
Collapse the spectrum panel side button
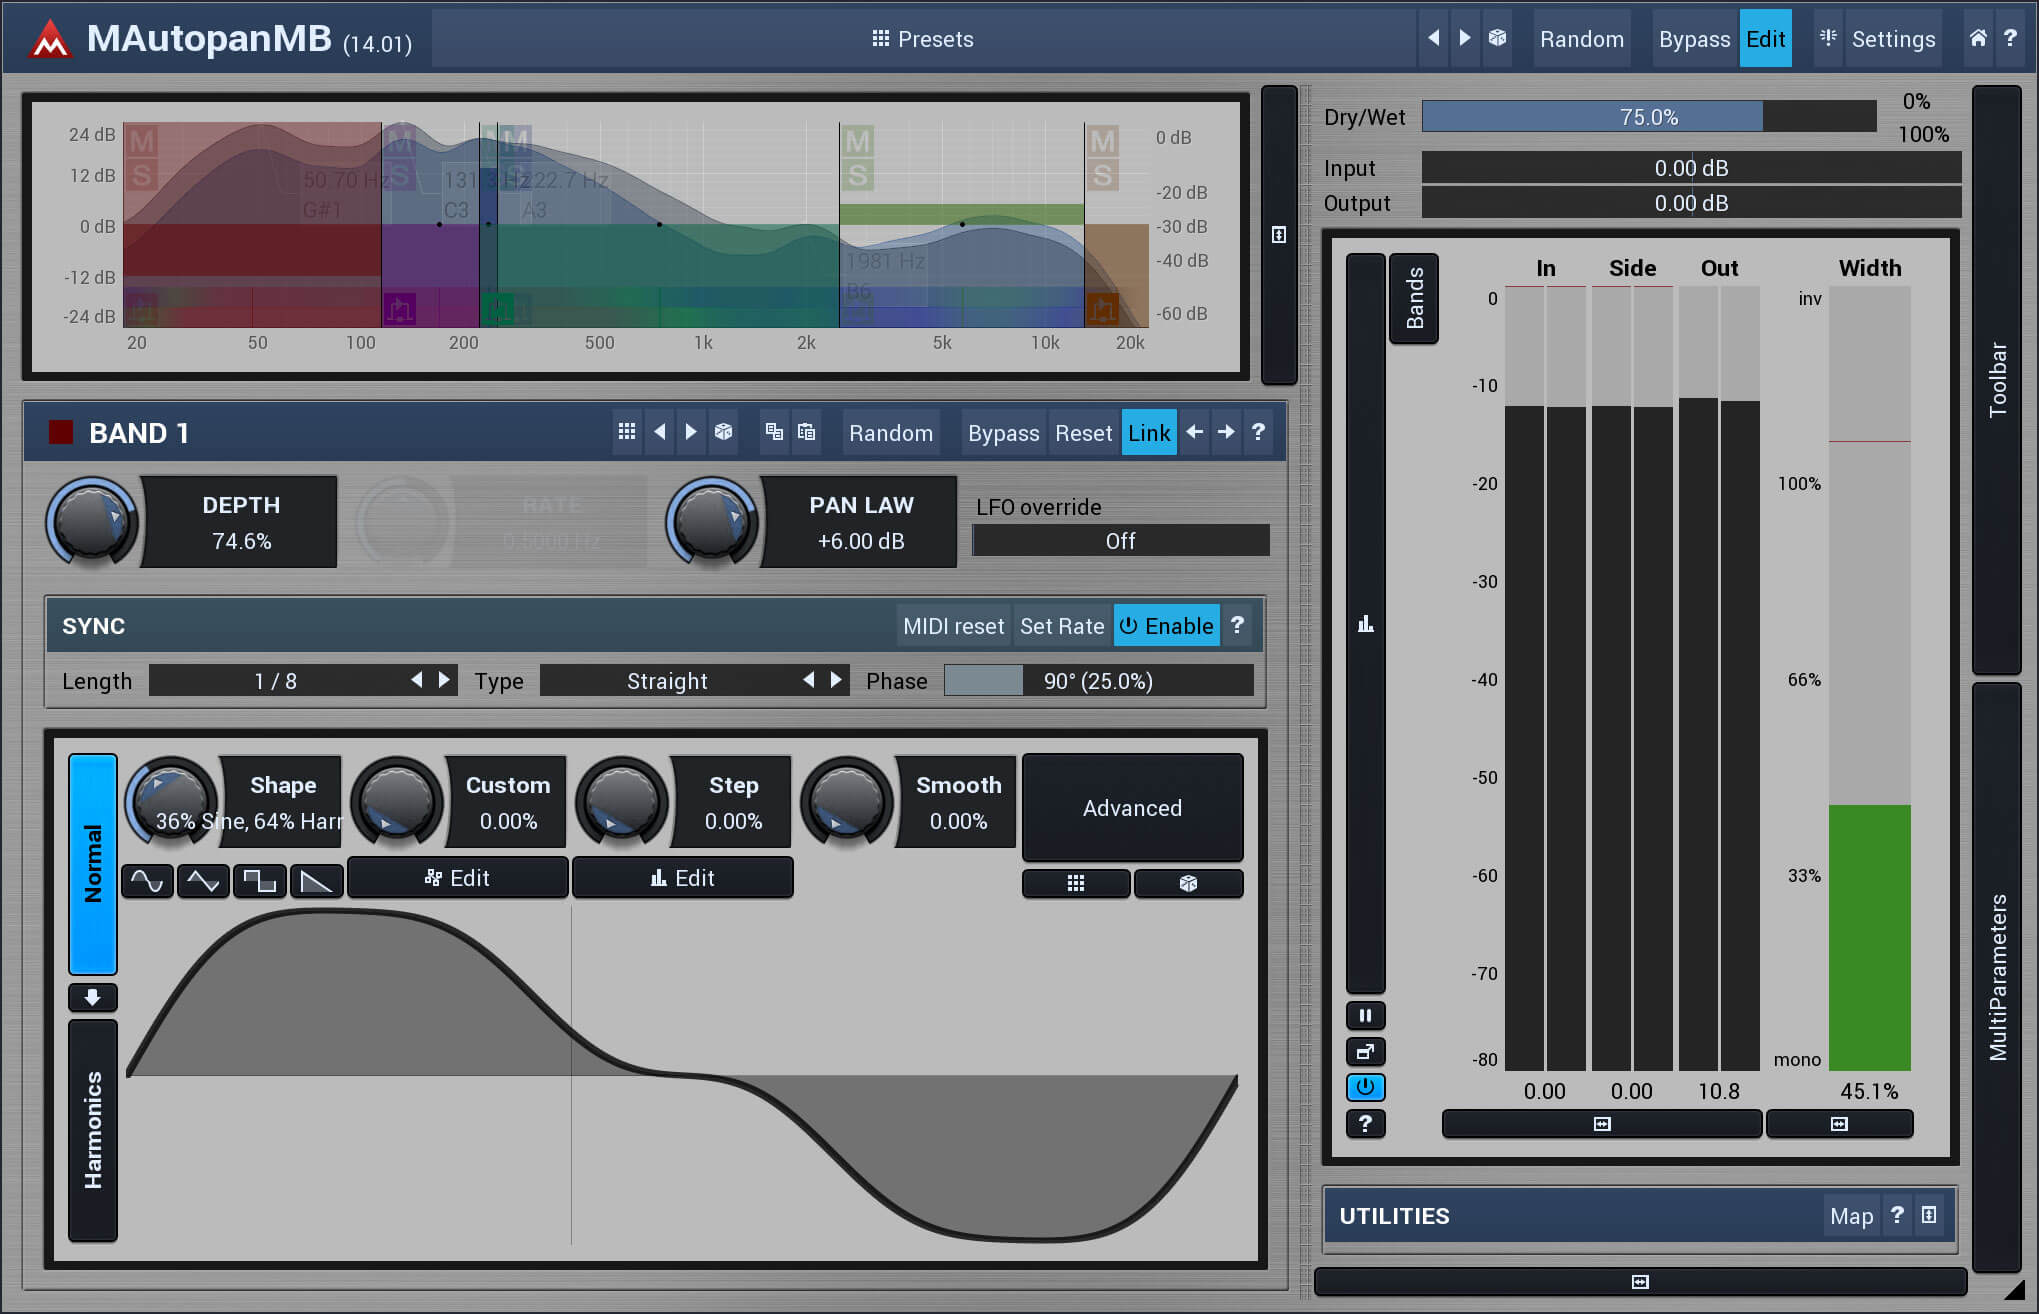click(1279, 235)
